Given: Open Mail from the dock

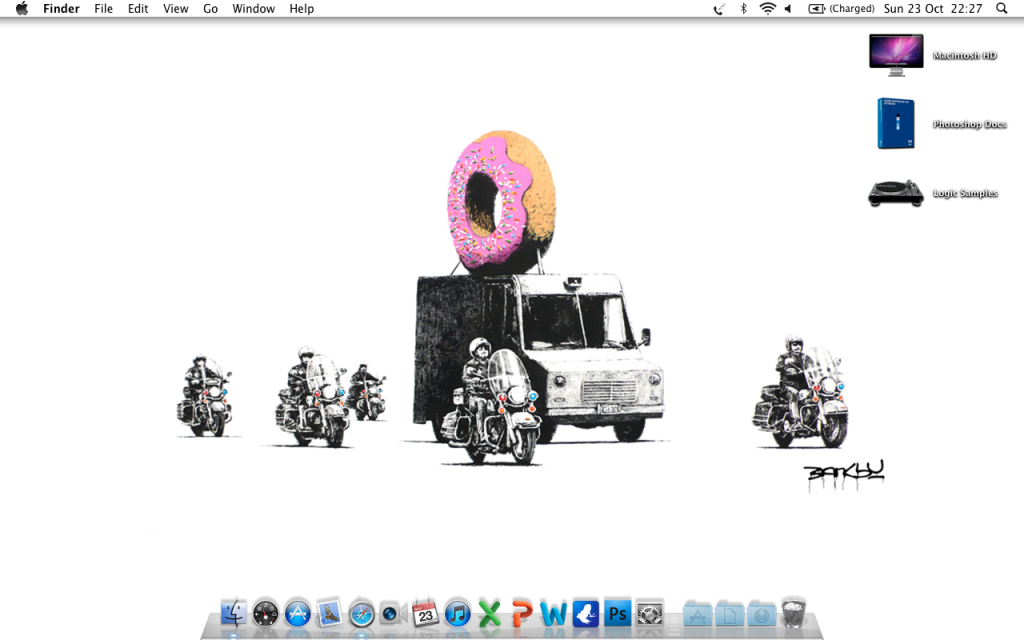Looking at the screenshot, I should pyautogui.click(x=329, y=614).
